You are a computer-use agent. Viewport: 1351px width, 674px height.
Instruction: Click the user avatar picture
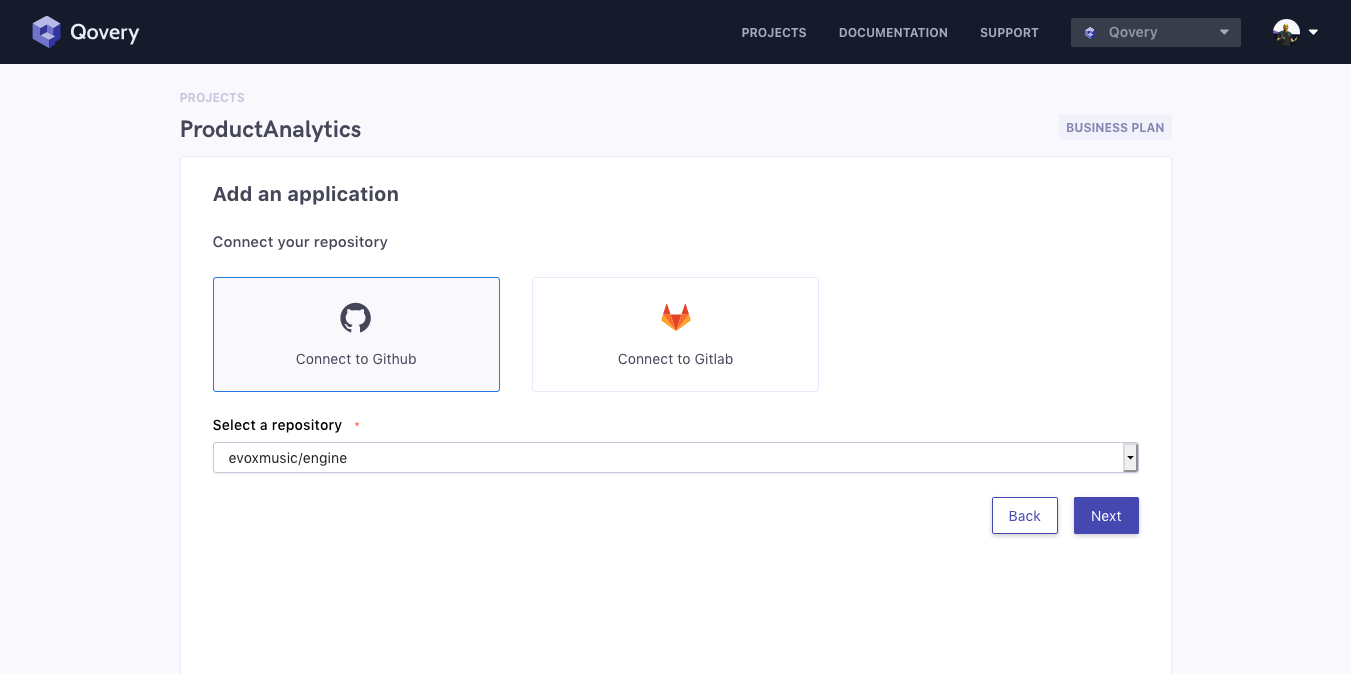pos(1286,32)
